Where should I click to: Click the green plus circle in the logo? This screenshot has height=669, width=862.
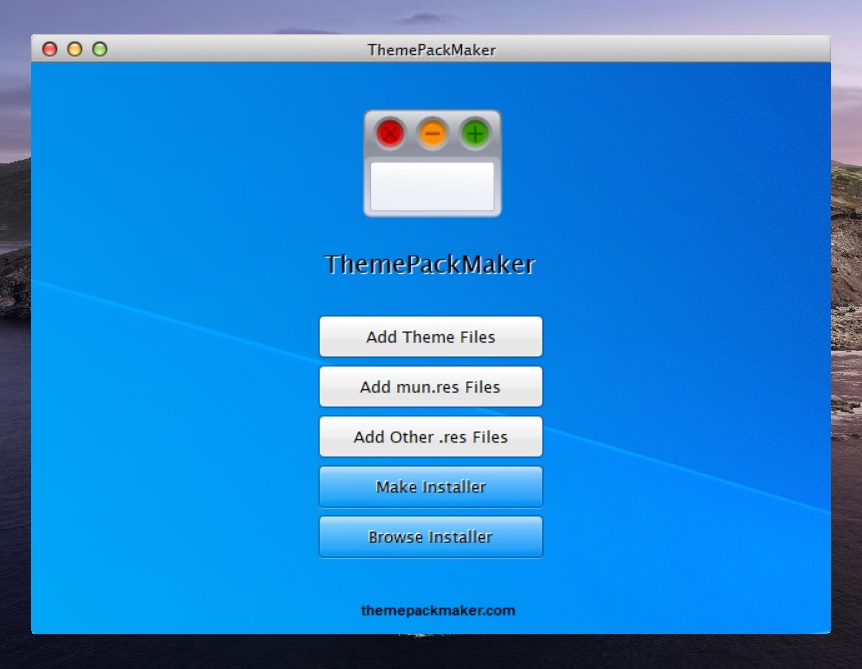(475, 132)
